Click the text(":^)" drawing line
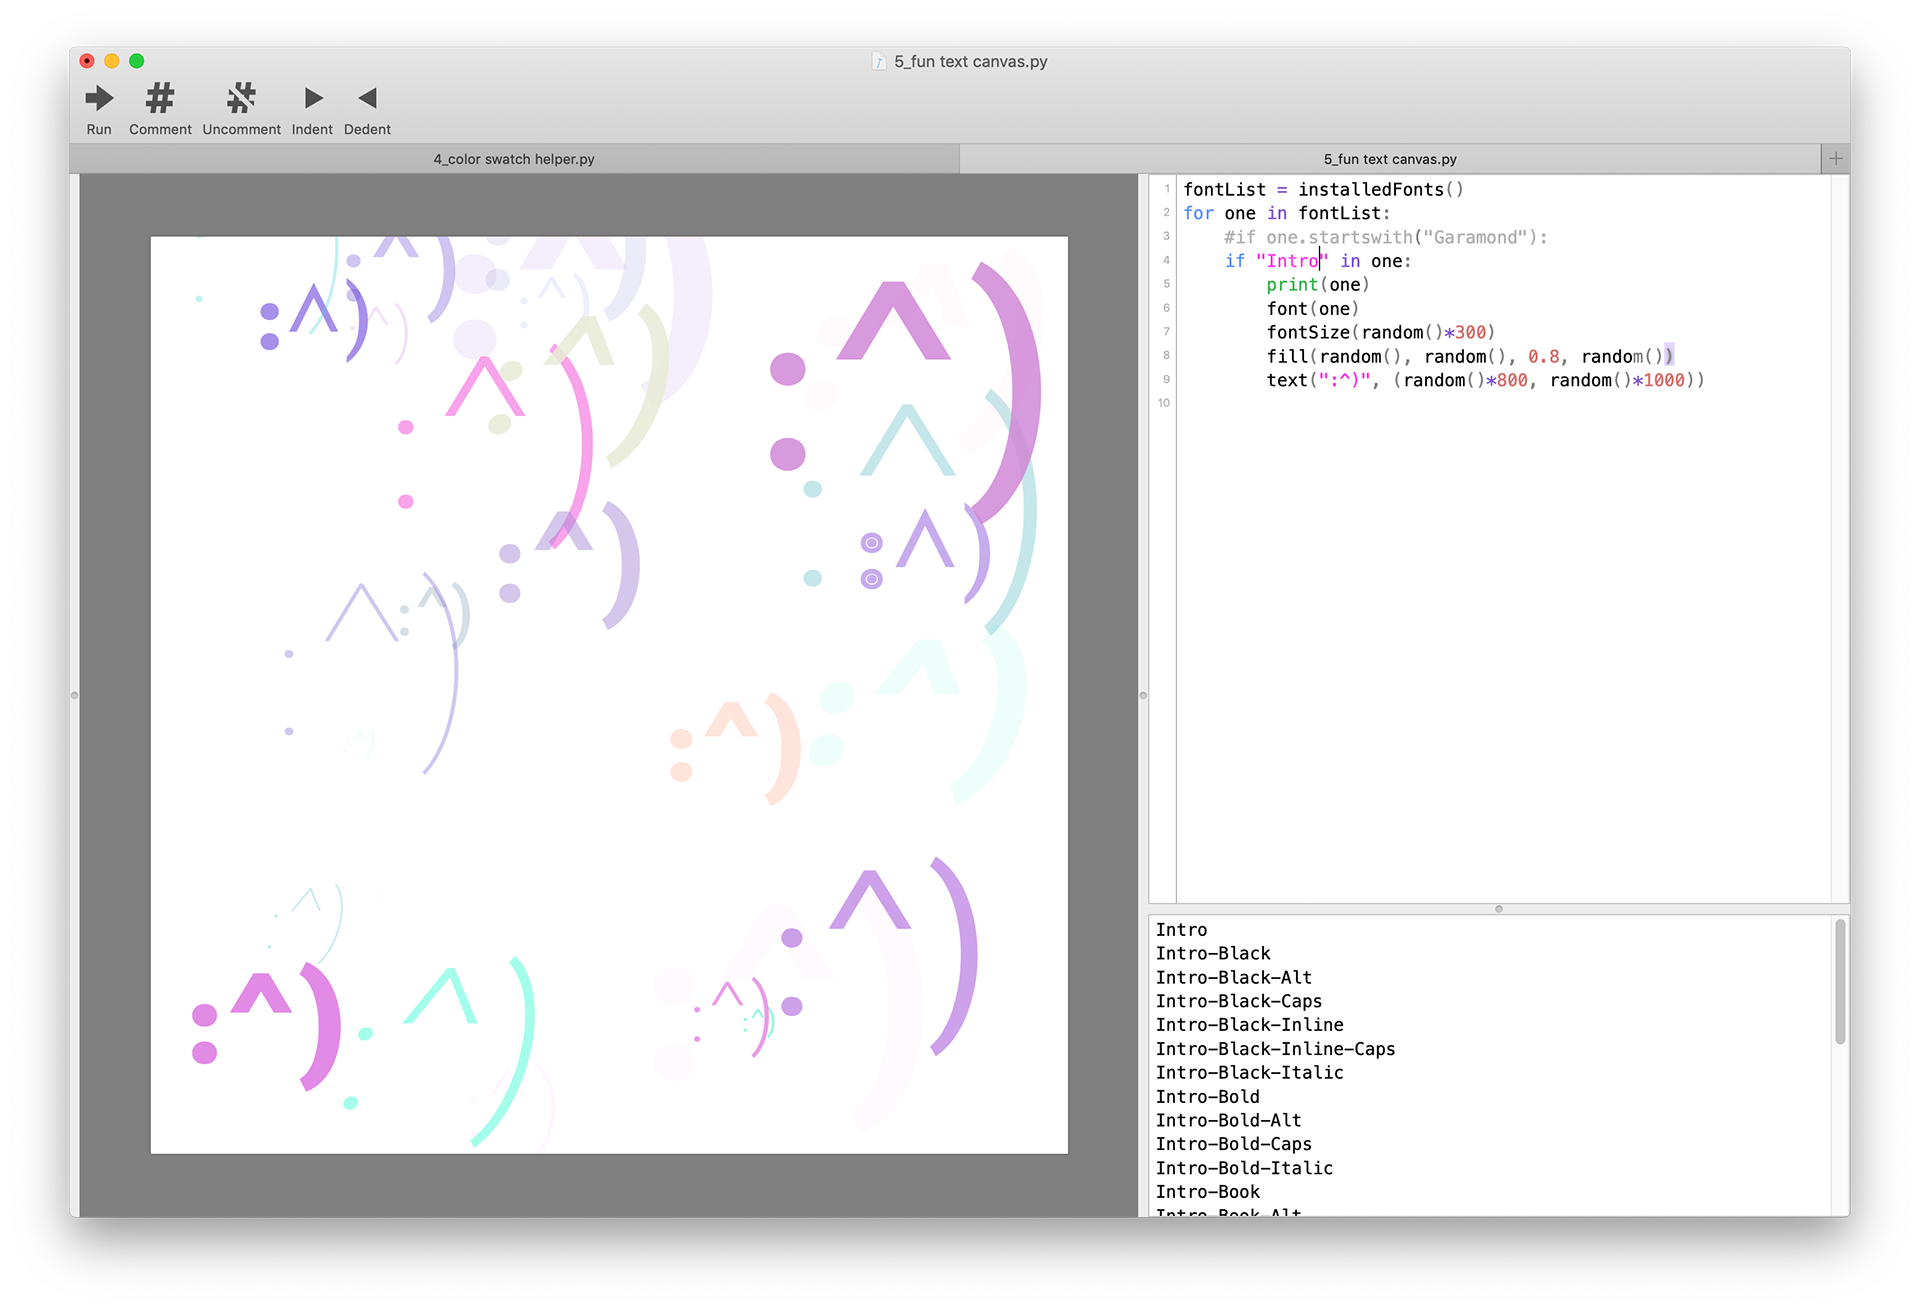Viewport: 1920px width, 1309px height. click(1486, 381)
